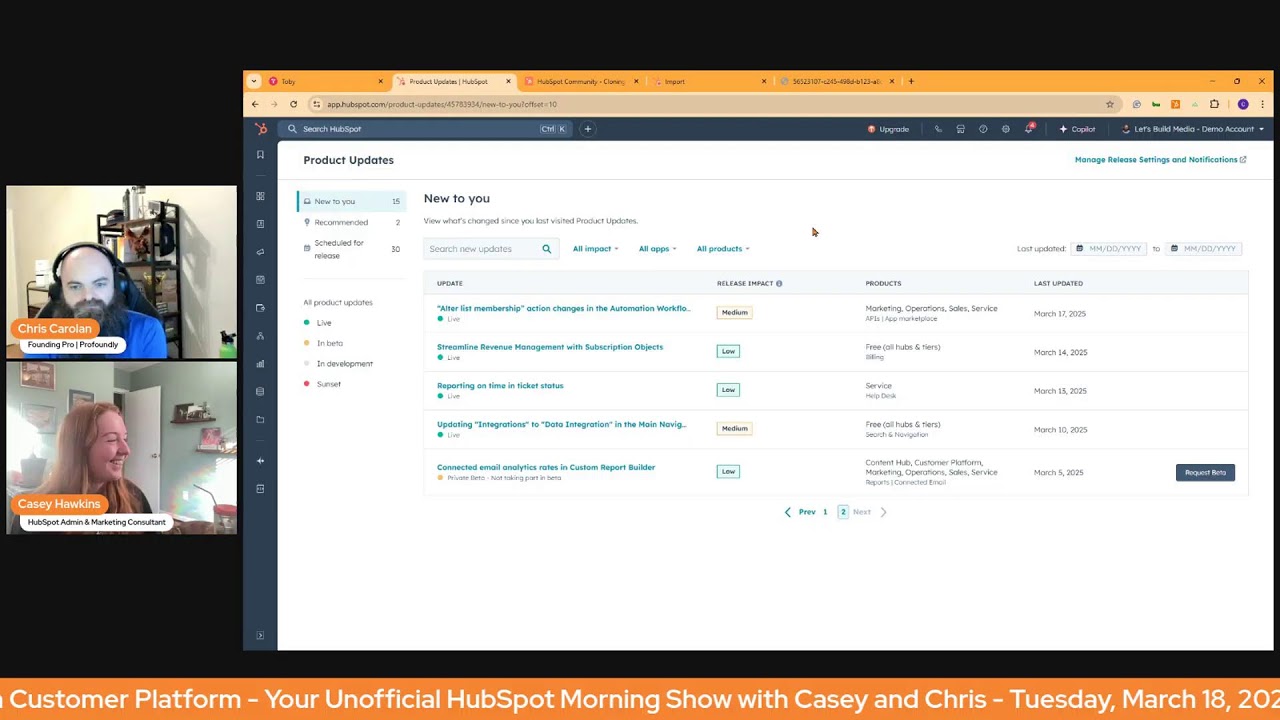Click the Upgrade button
The width and height of the screenshot is (1280, 720).
(x=888, y=129)
